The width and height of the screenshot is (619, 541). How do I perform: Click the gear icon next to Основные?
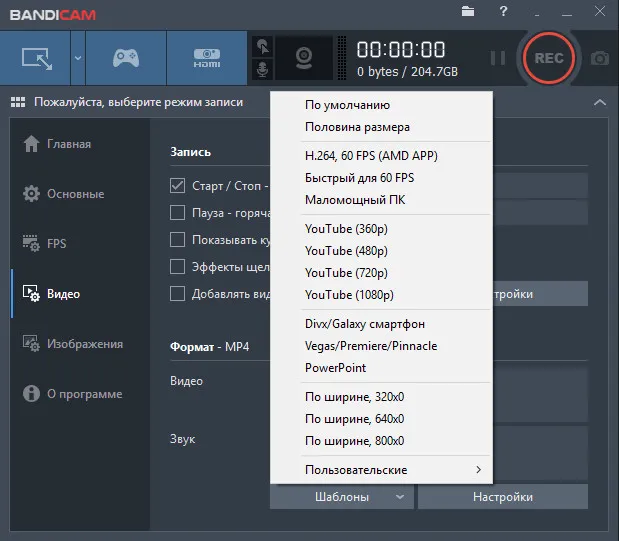point(31,194)
